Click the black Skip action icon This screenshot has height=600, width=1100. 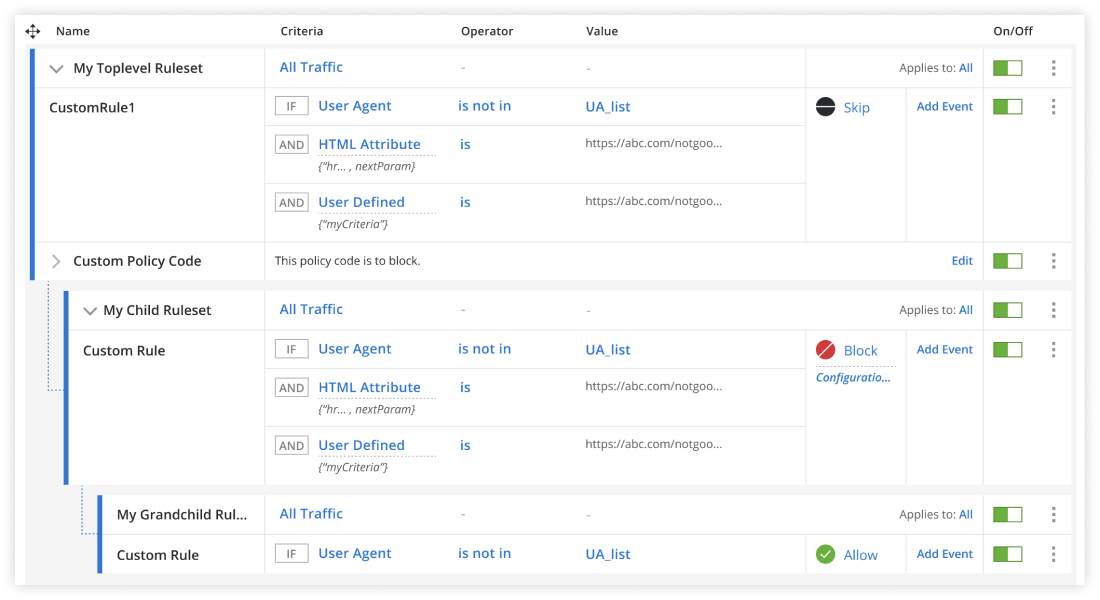pos(825,107)
